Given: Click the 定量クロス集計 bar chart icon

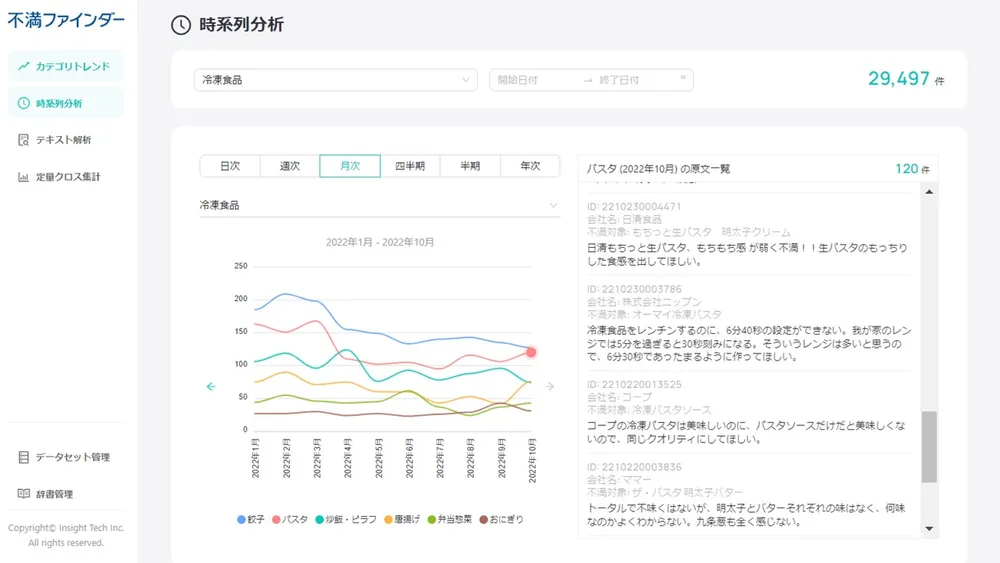Looking at the screenshot, I should click(24, 177).
